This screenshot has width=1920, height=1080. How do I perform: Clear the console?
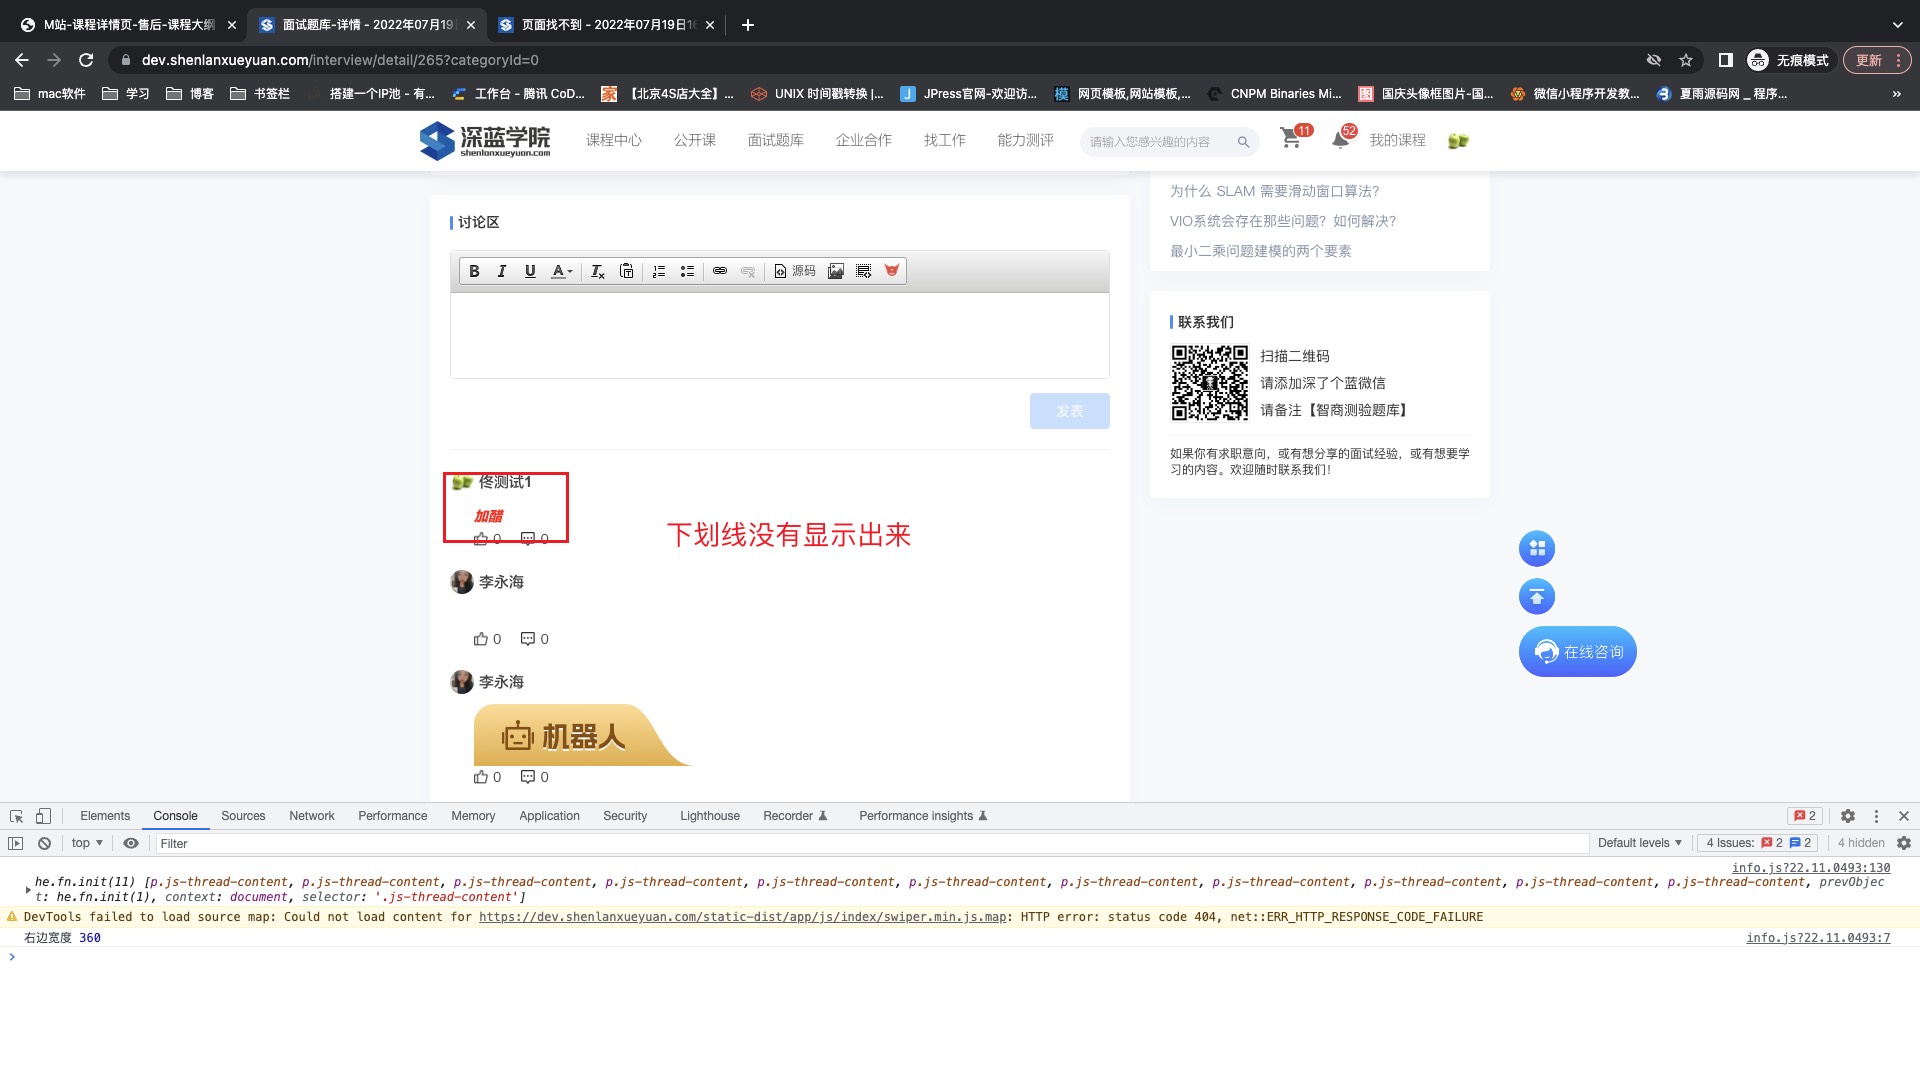click(x=44, y=843)
